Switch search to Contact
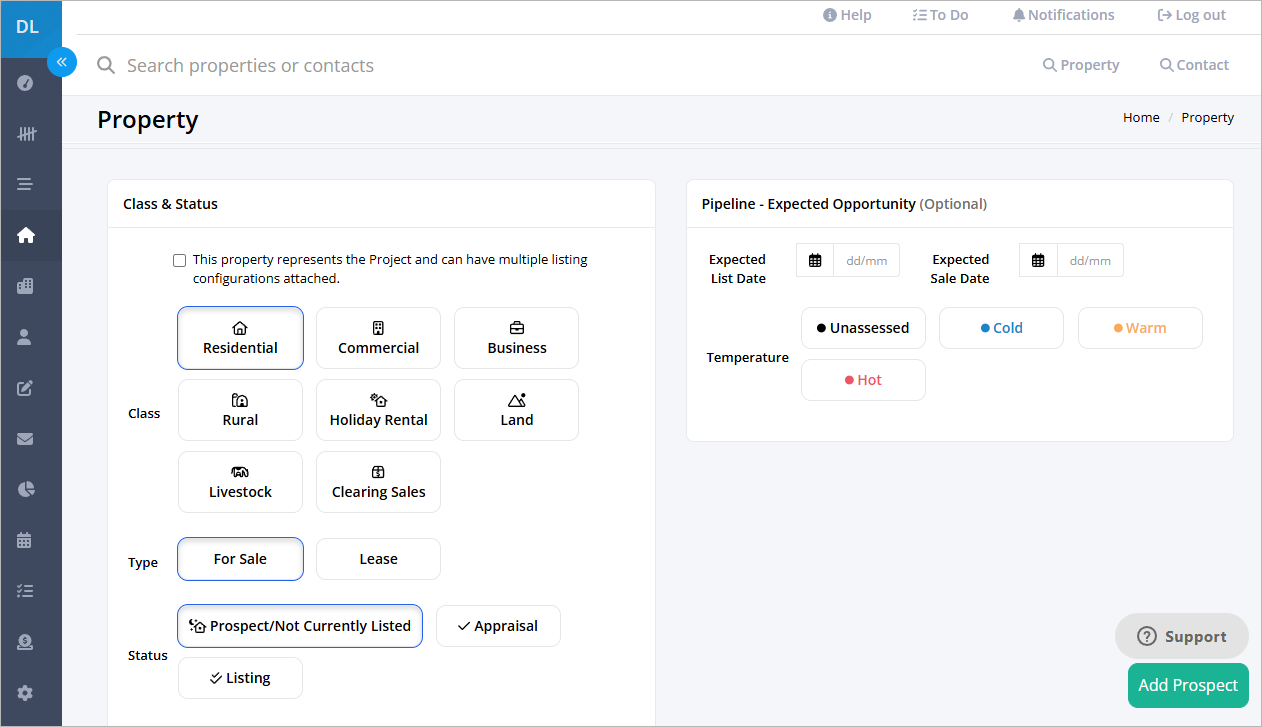 coord(1194,65)
